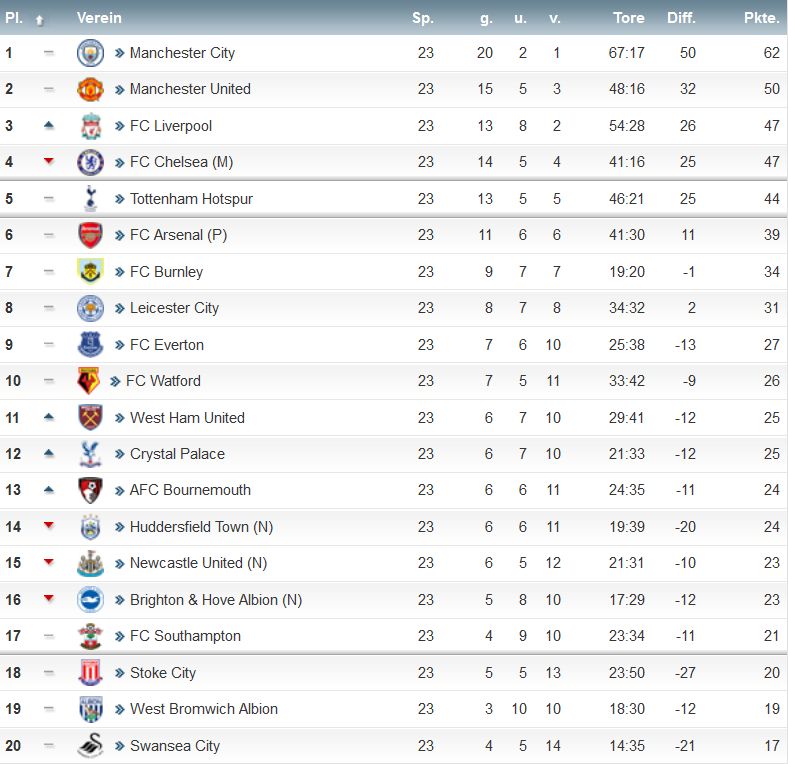Select the Verein column header

[99, 18]
